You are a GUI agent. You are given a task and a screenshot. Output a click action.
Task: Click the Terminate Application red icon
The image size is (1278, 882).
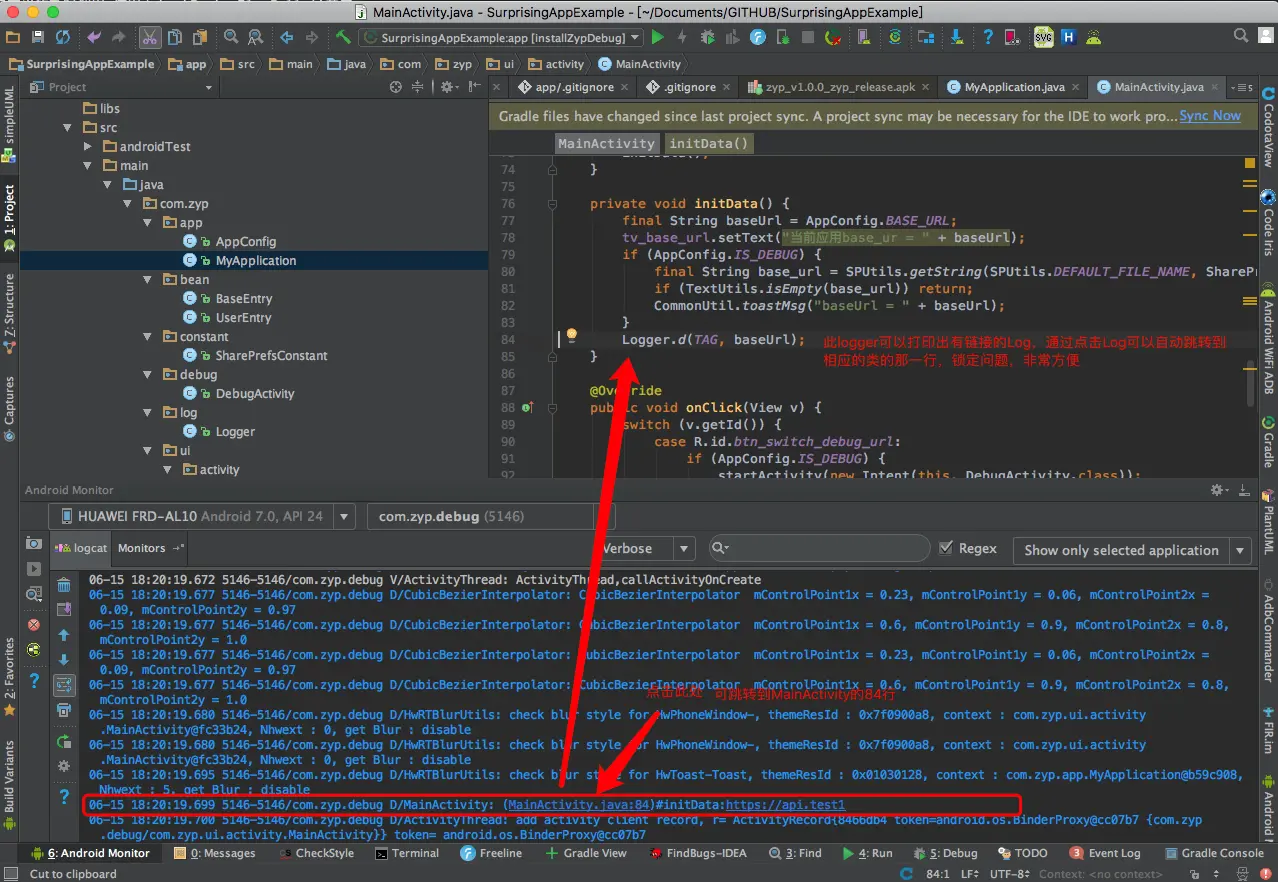coord(34,624)
